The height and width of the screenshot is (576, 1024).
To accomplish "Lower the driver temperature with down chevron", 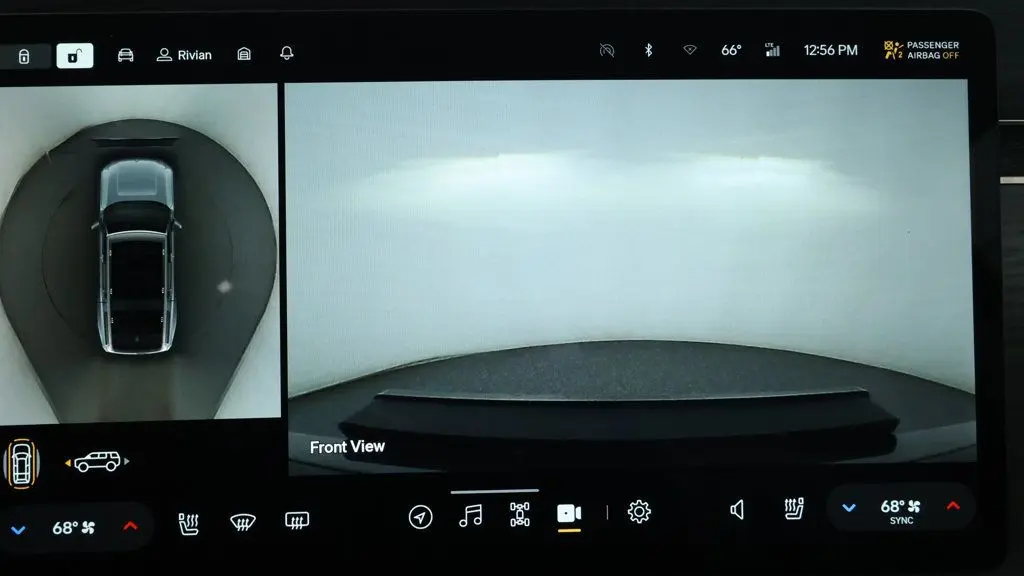I will (18, 530).
